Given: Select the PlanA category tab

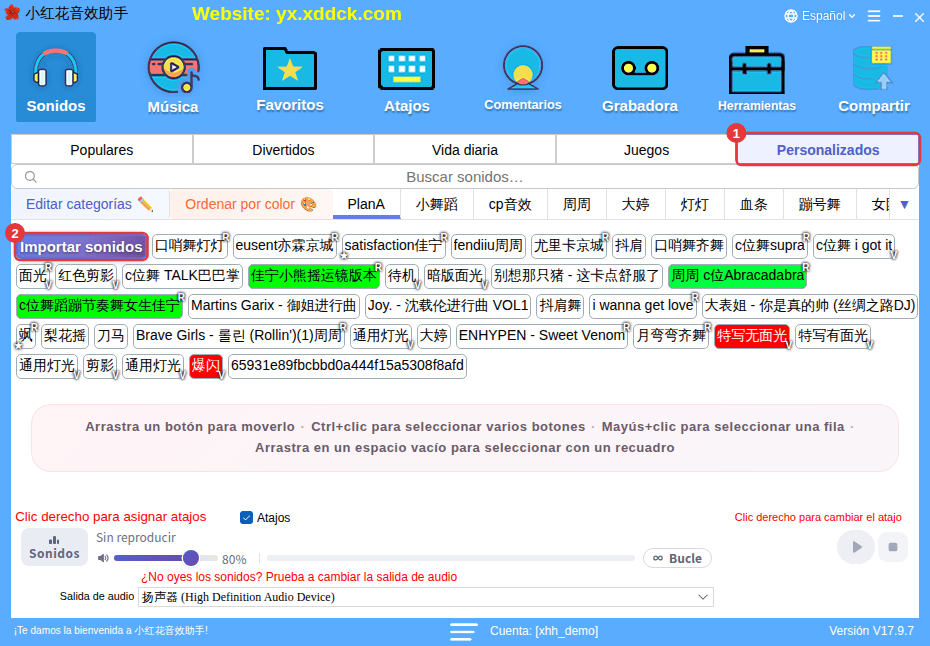Looking at the screenshot, I should (366, 205).
